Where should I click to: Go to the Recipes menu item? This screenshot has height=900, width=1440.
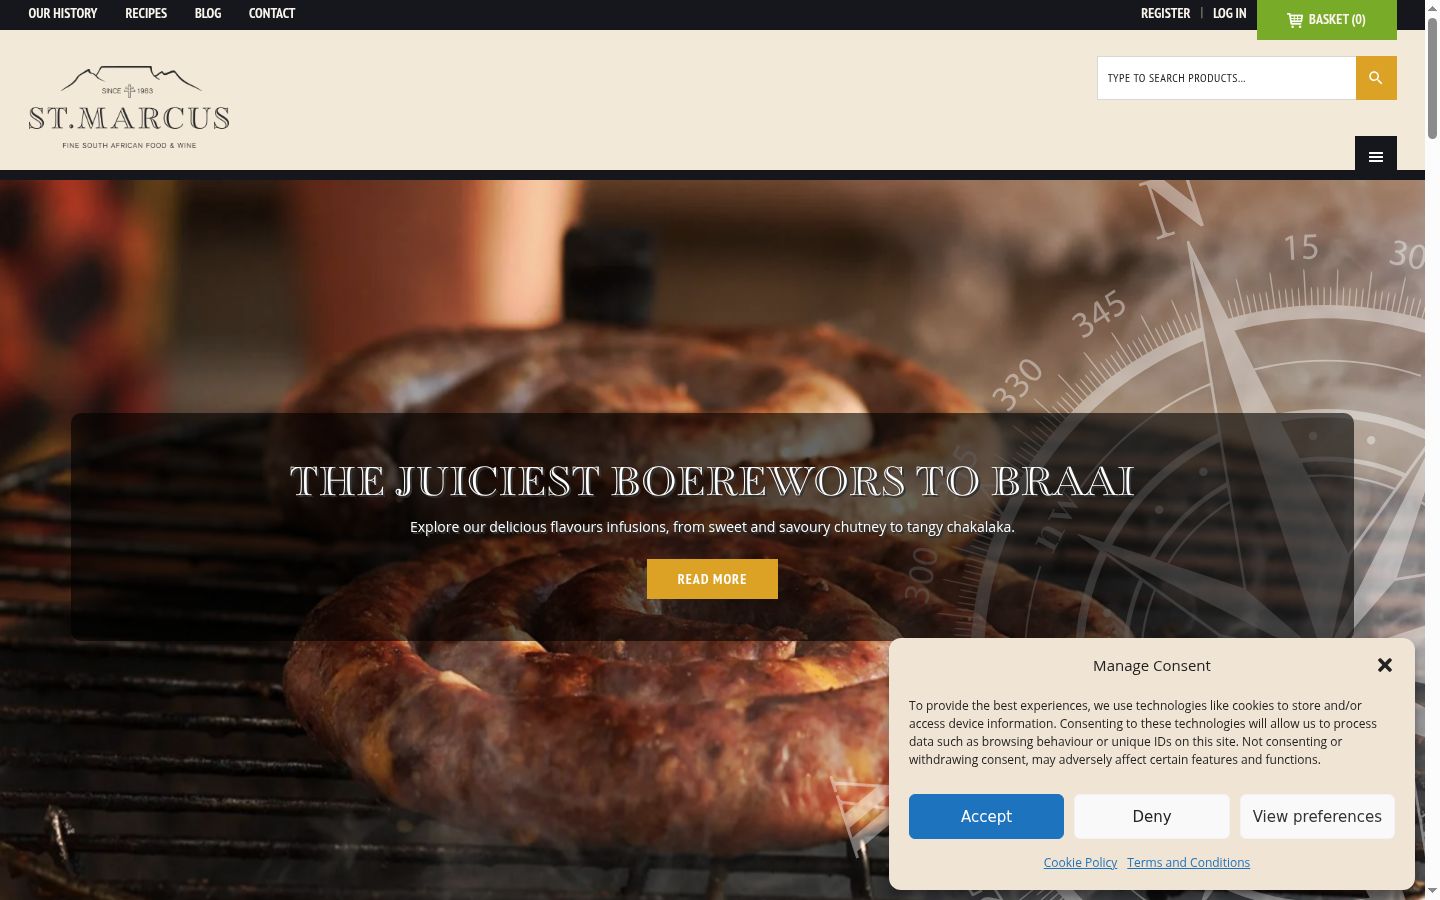click(x=146, y=13)
